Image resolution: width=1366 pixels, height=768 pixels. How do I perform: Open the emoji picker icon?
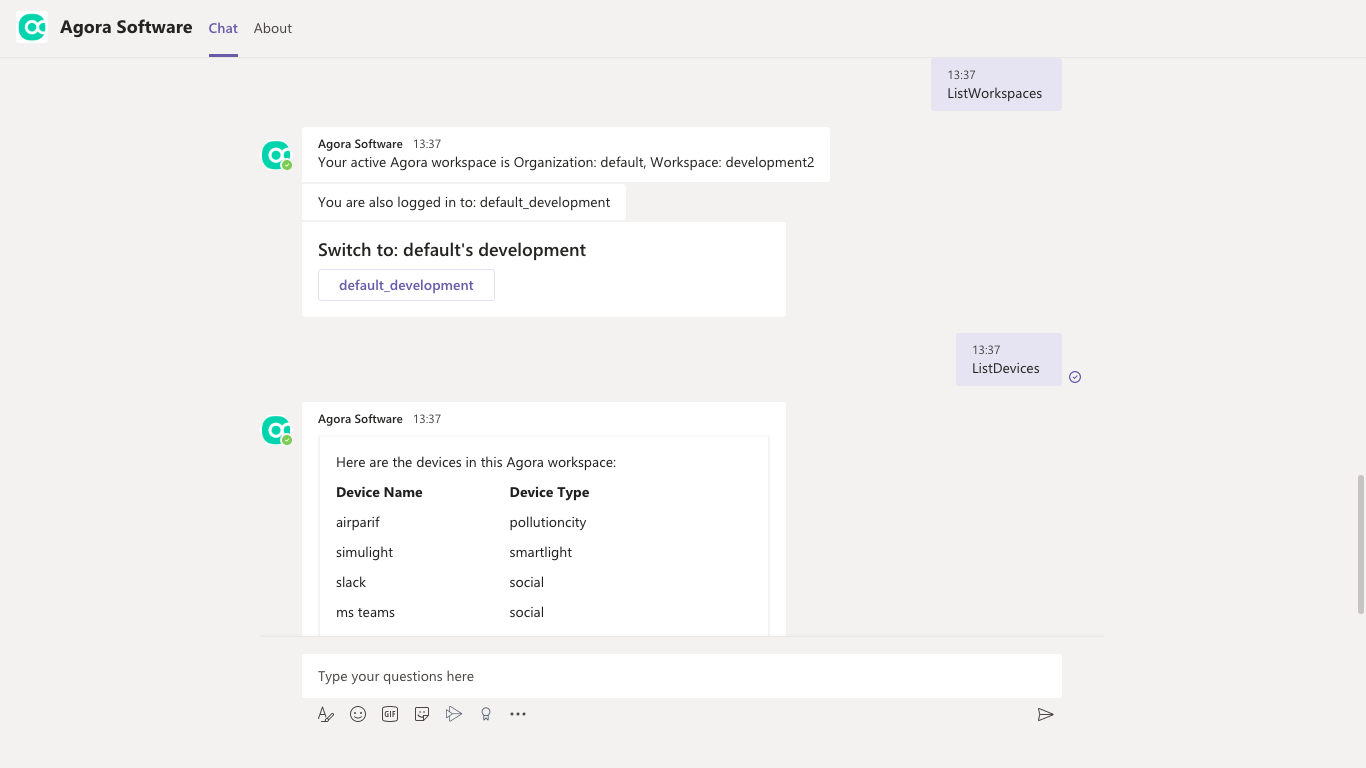[x=358, y=714]
